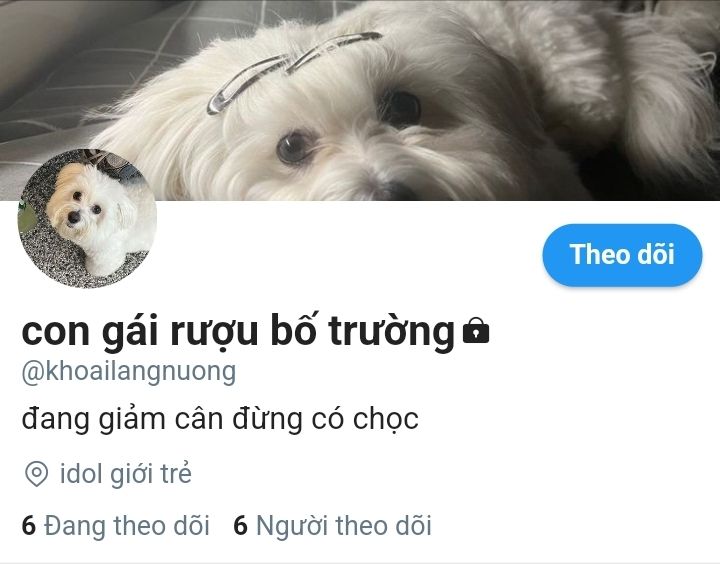
Task: Click the @khoailangnuong handle
Action: (x=129, y=372)
